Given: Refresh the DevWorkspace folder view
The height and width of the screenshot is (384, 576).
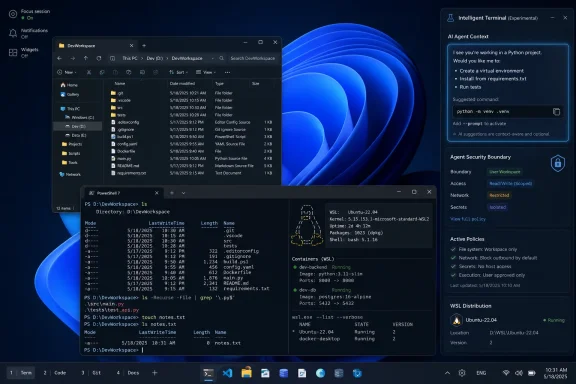Looking at the screenshot, I should (99, 58).
